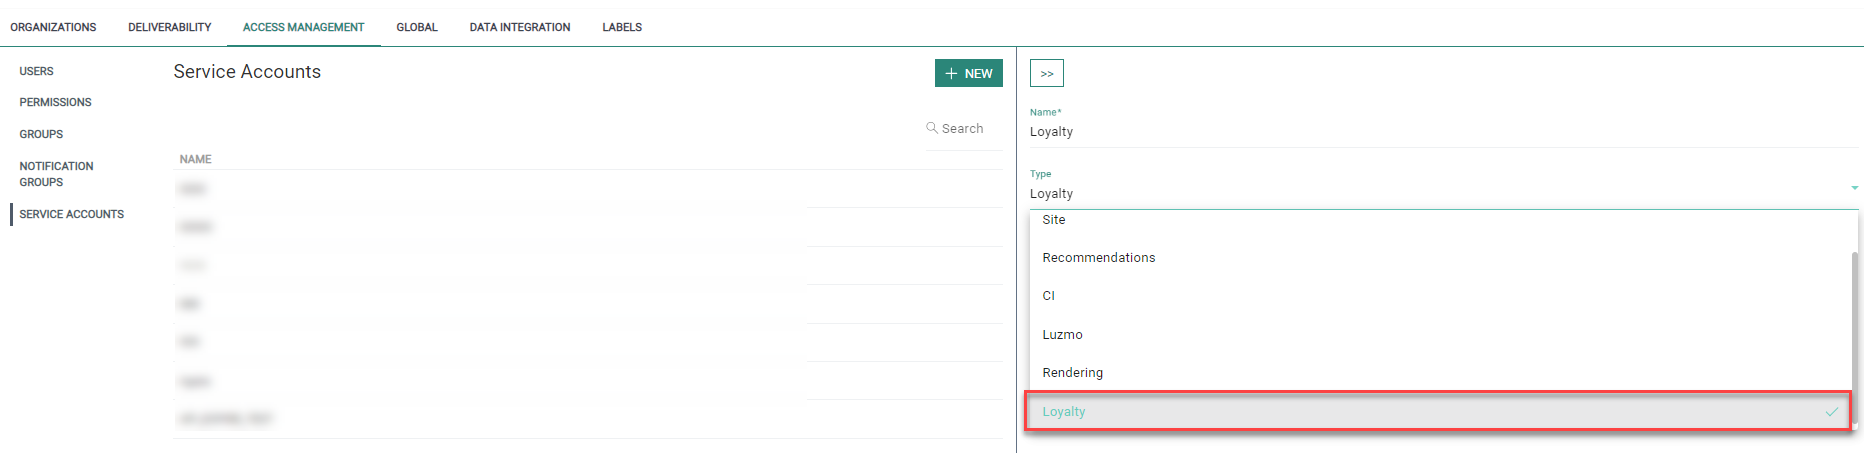Select the highlighted Loyalty option
Image resolution: width=1864 pixels, height=453 pixels.
(1064, 412)
